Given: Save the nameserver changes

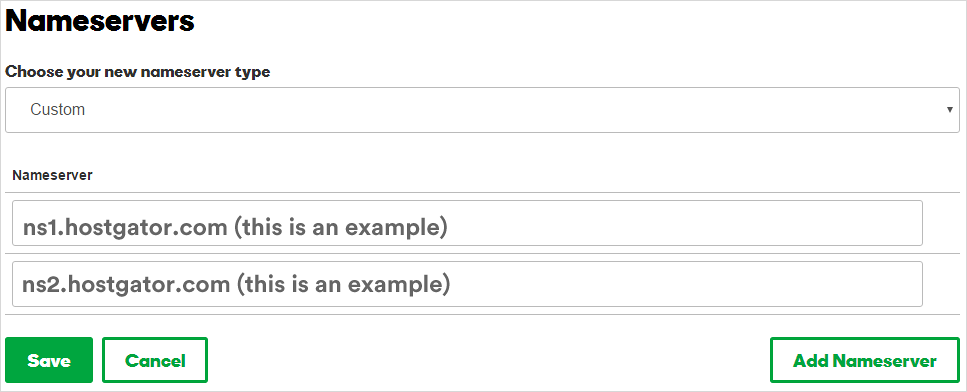Looking at the screenshot, I should point(49,360).
